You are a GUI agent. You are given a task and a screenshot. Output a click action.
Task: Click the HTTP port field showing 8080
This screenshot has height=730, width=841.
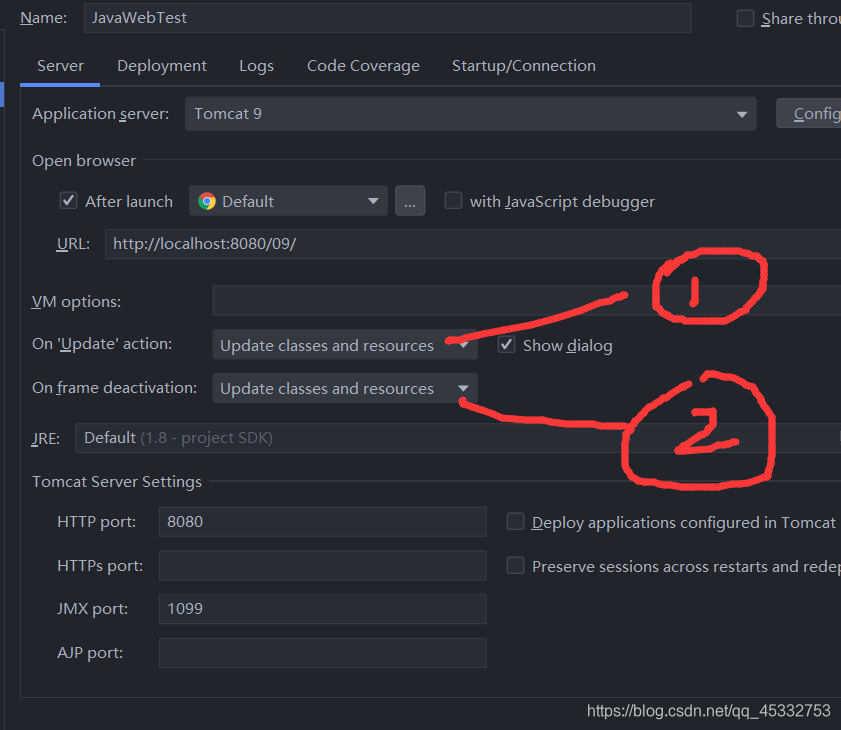(x=322, y=522)
